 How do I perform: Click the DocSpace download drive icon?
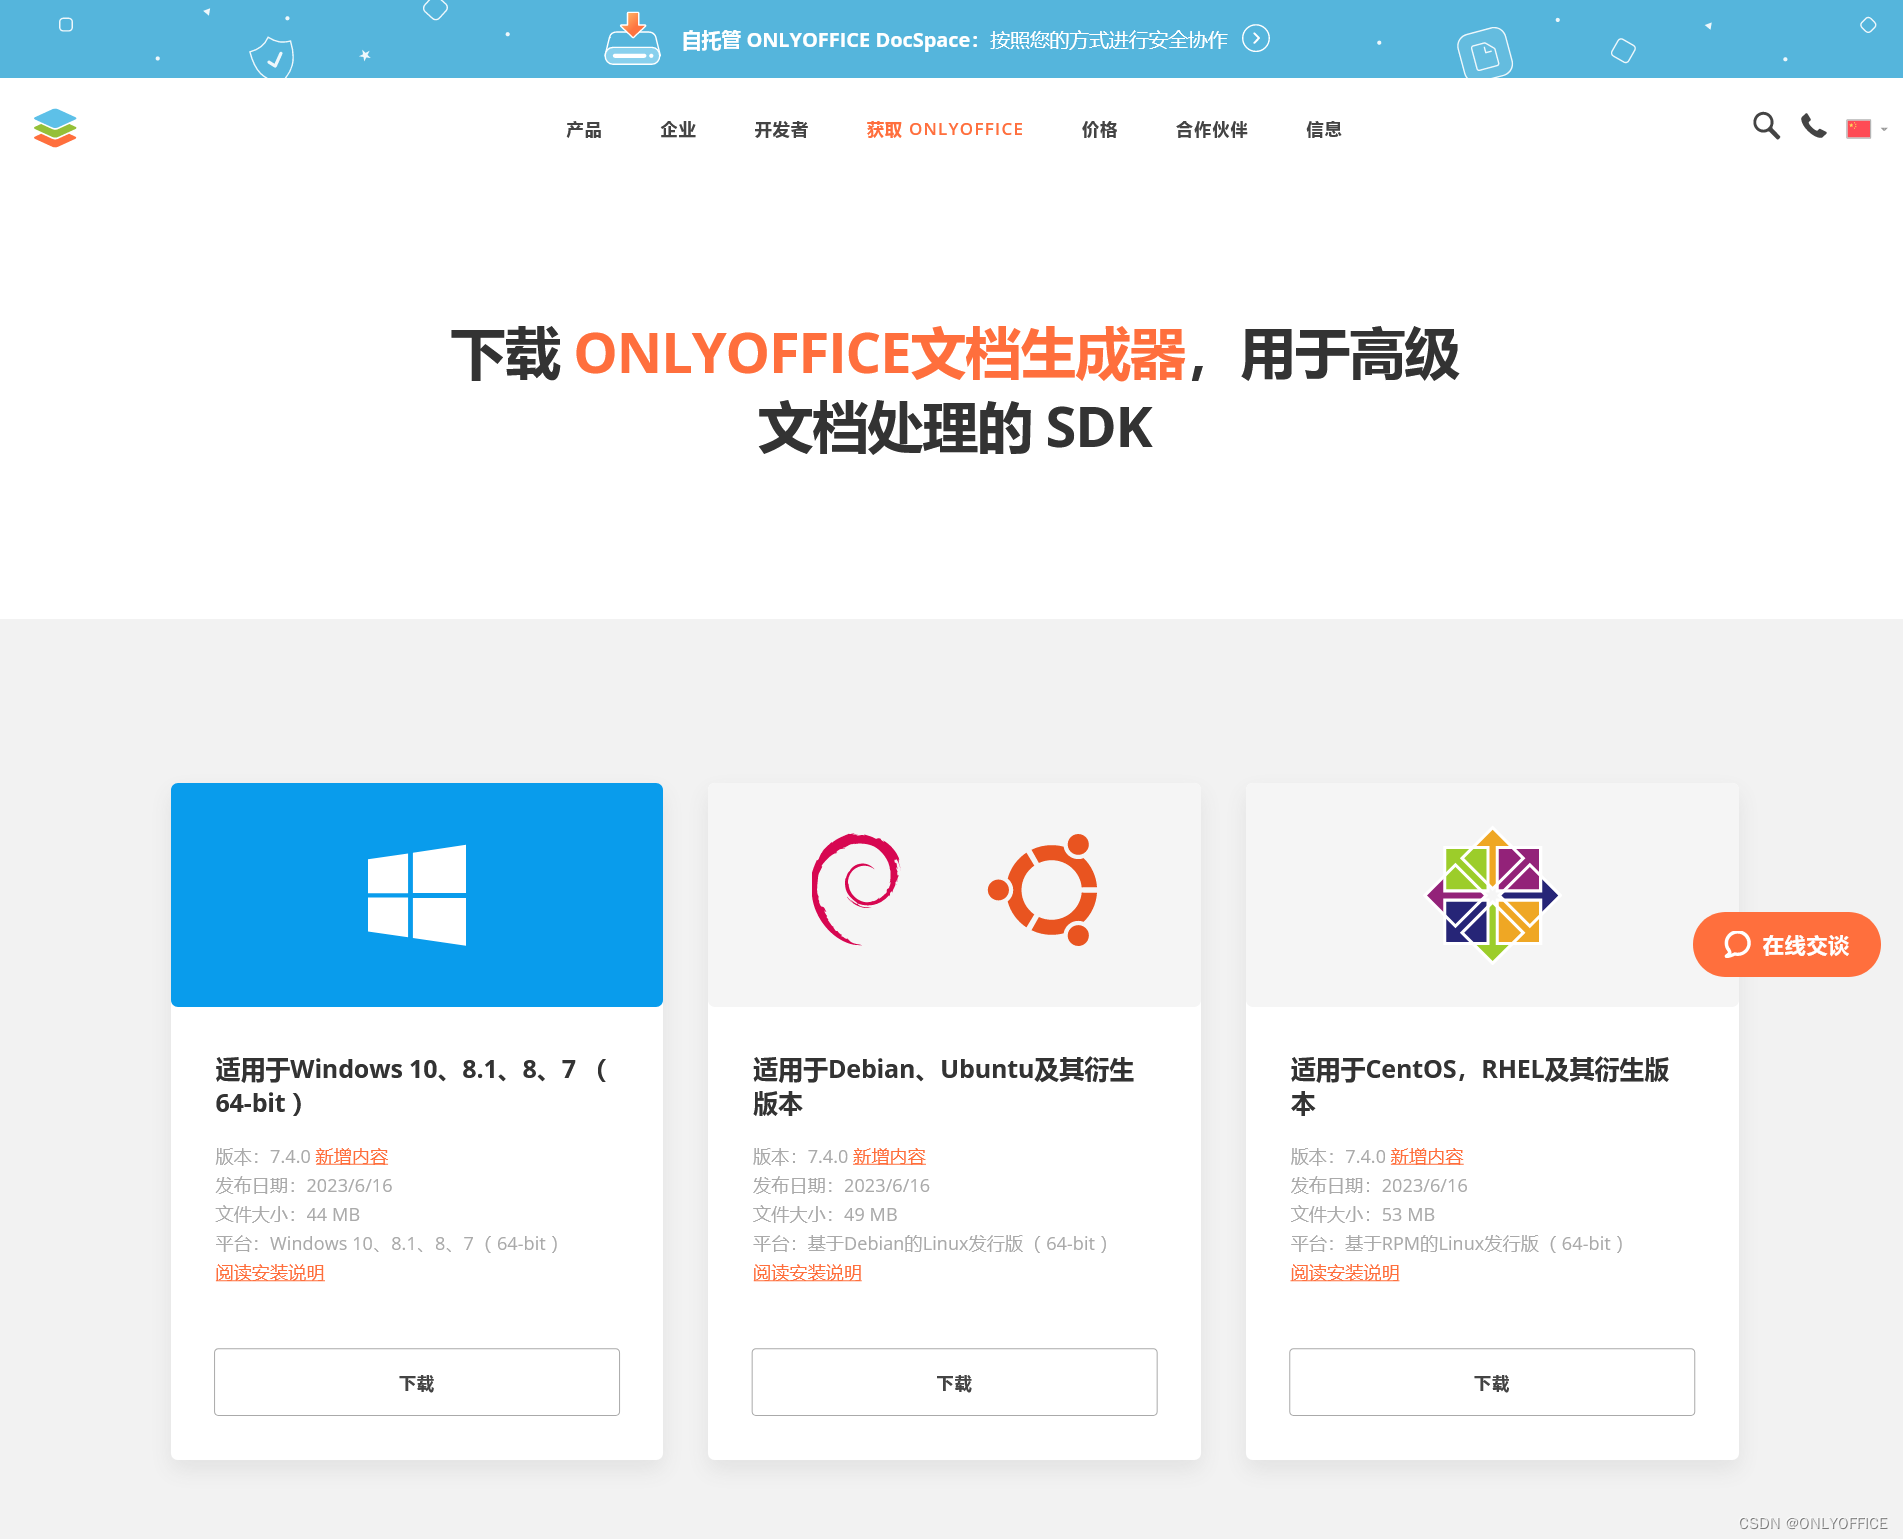(x=632, y=38)
